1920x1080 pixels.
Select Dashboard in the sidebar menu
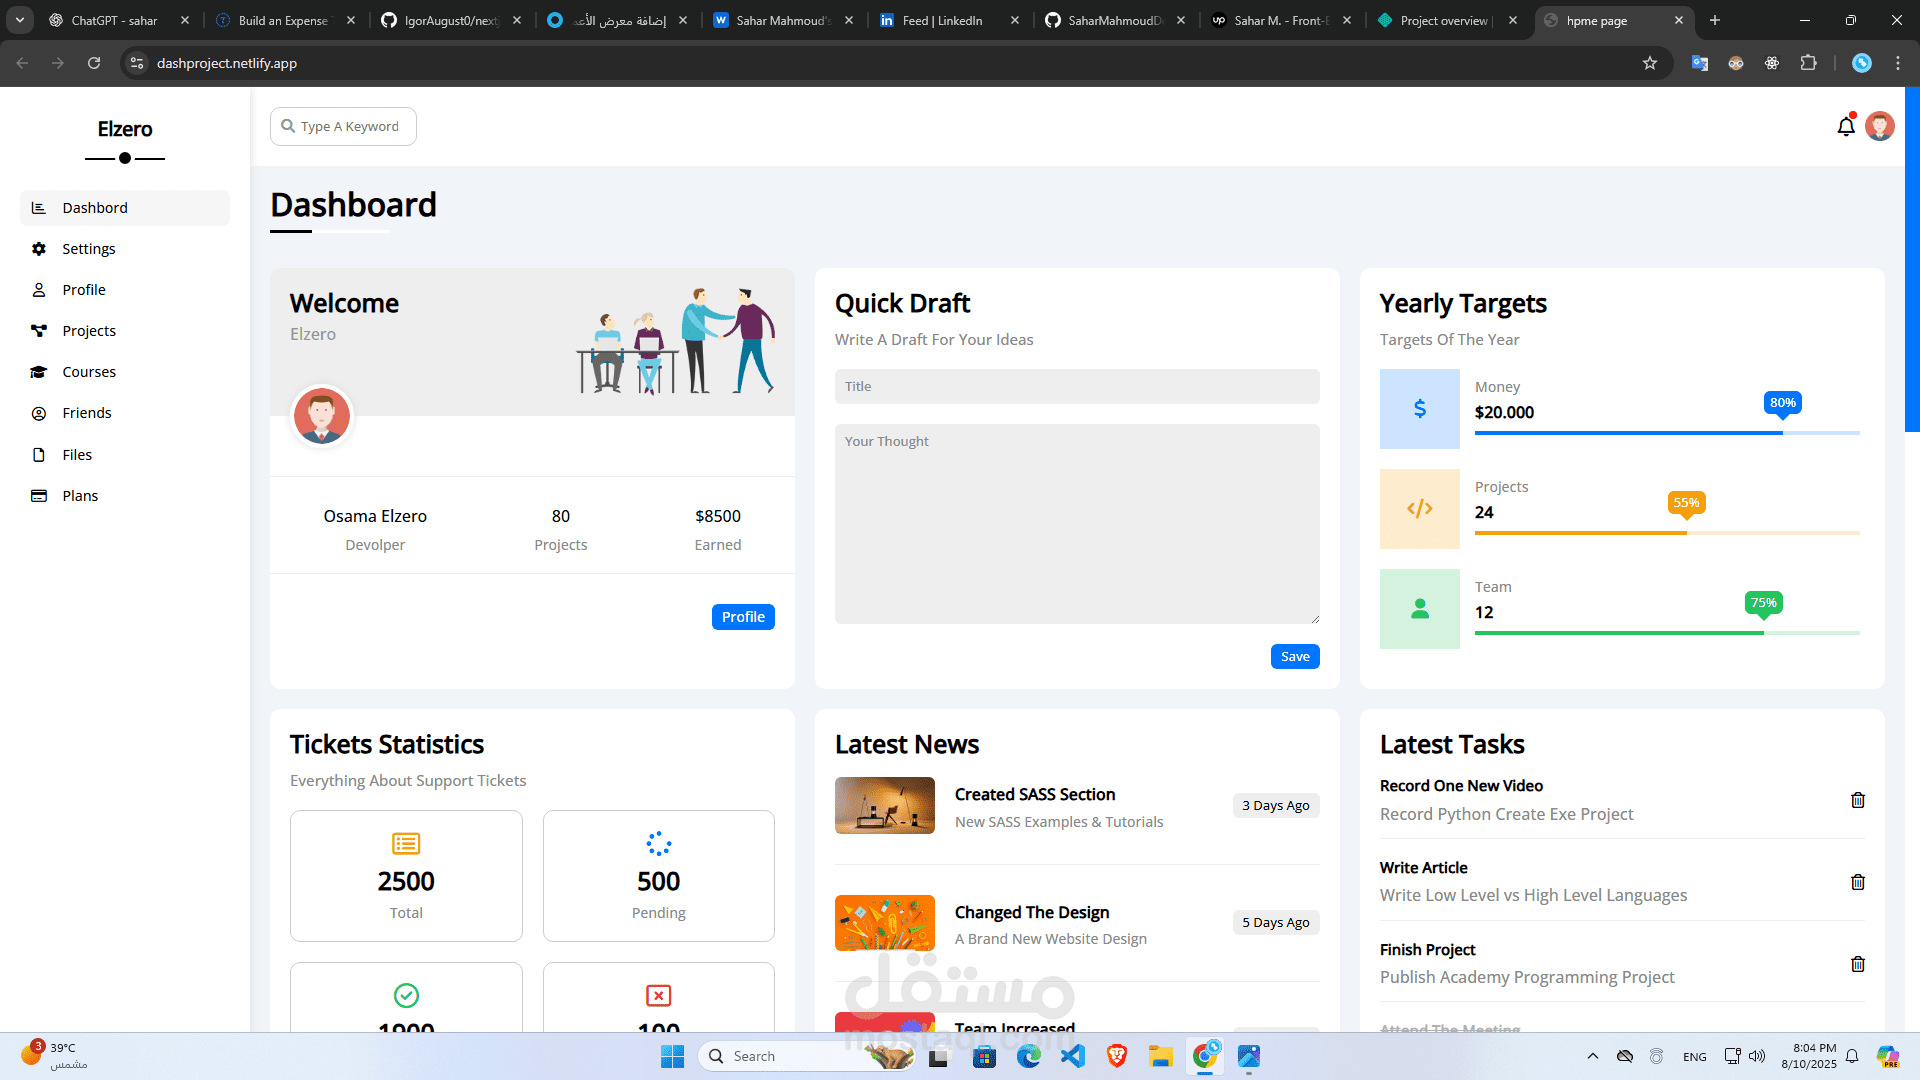tap(95, 207)
